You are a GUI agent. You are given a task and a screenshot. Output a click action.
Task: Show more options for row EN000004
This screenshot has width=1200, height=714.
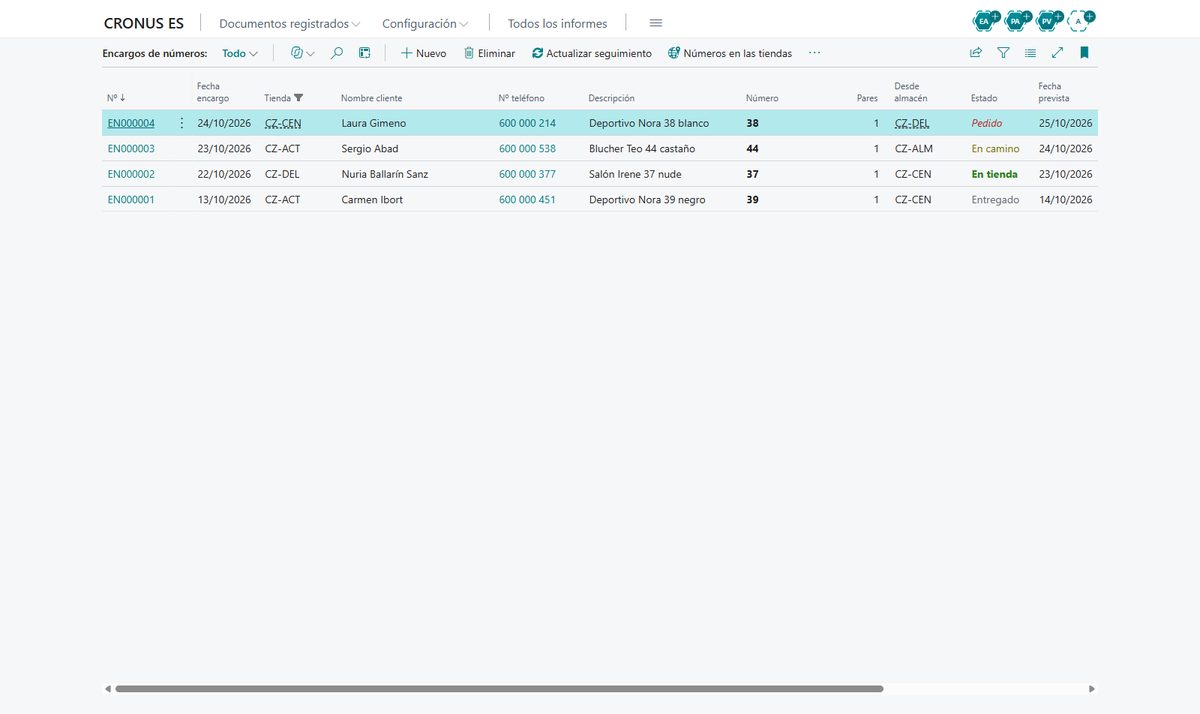tap(181, 123)
